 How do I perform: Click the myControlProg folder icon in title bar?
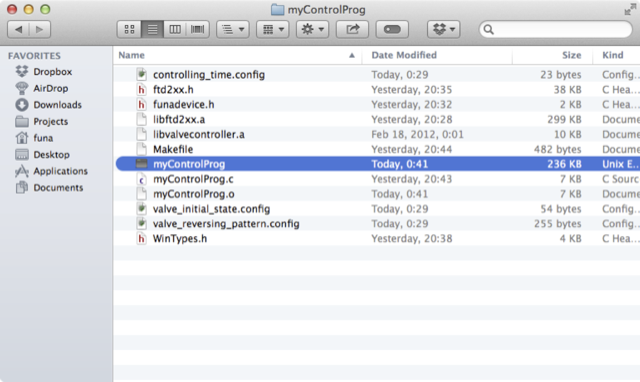278,9
